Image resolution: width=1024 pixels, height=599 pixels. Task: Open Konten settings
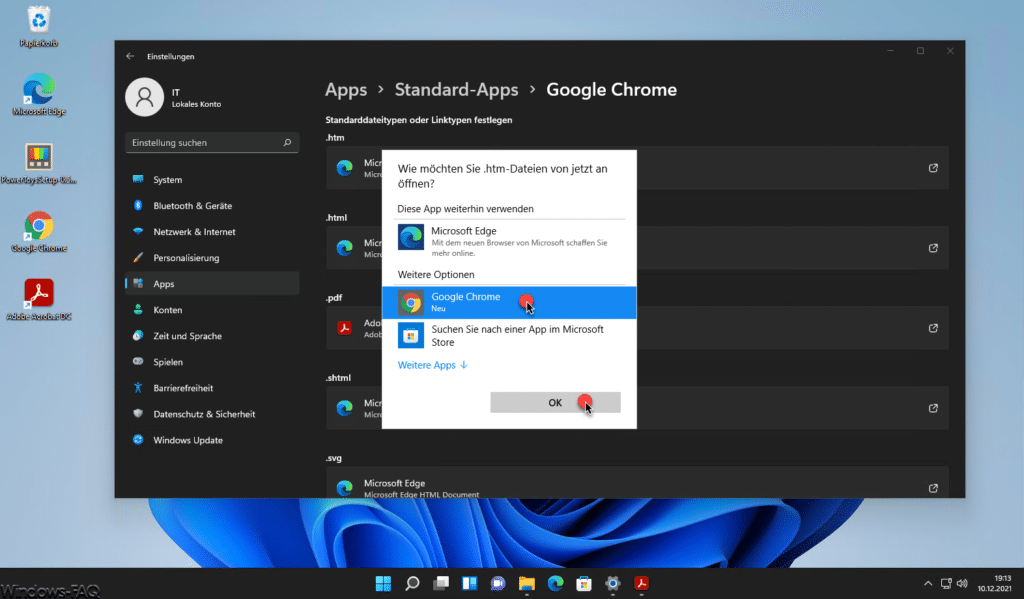212,310
